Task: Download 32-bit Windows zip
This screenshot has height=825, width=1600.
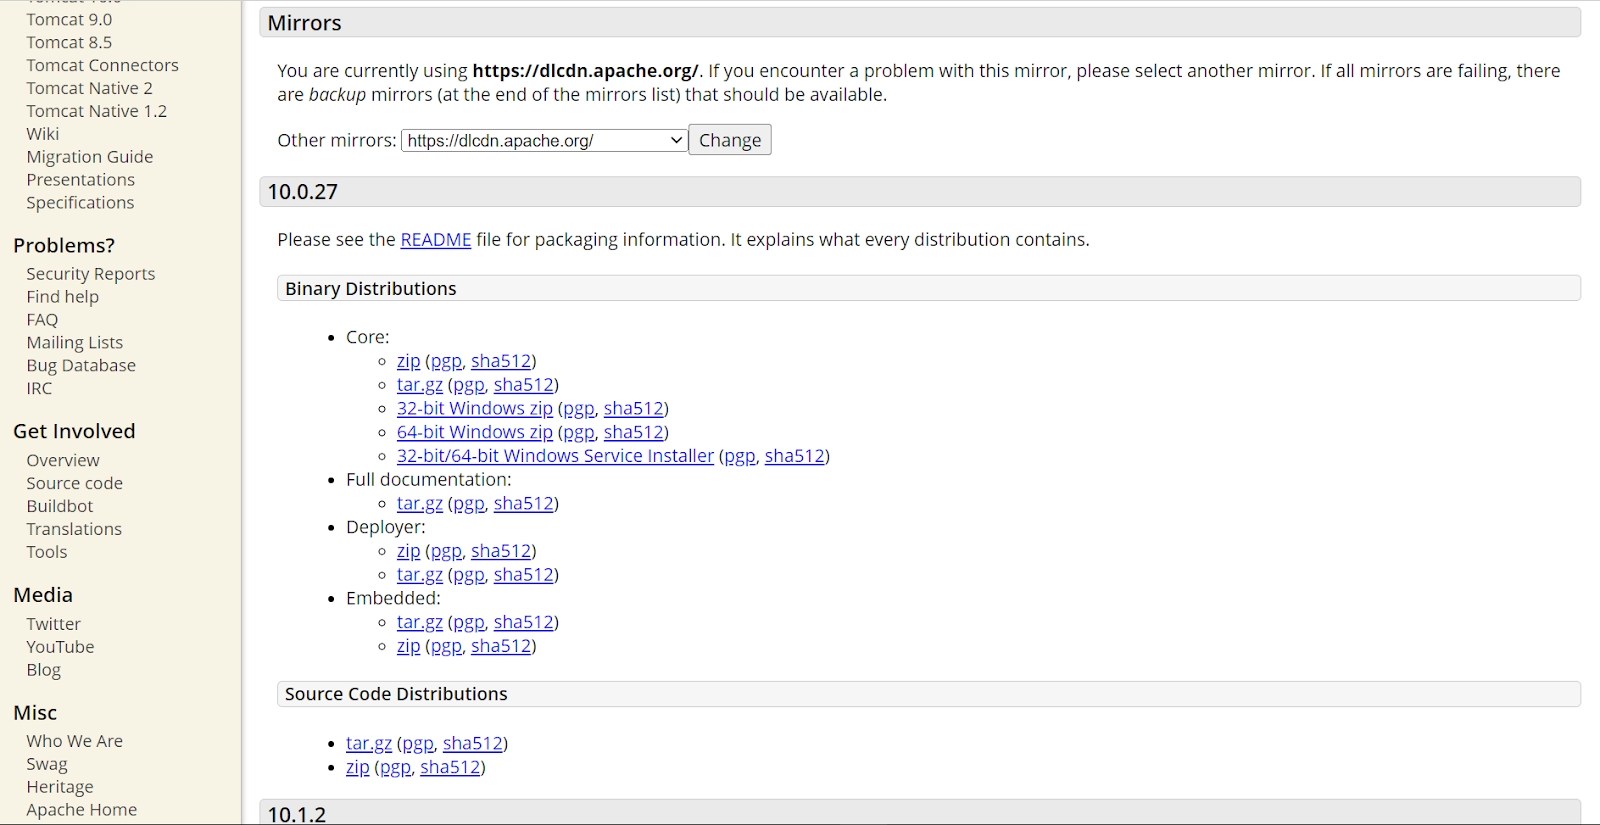Action: (475, 409)
